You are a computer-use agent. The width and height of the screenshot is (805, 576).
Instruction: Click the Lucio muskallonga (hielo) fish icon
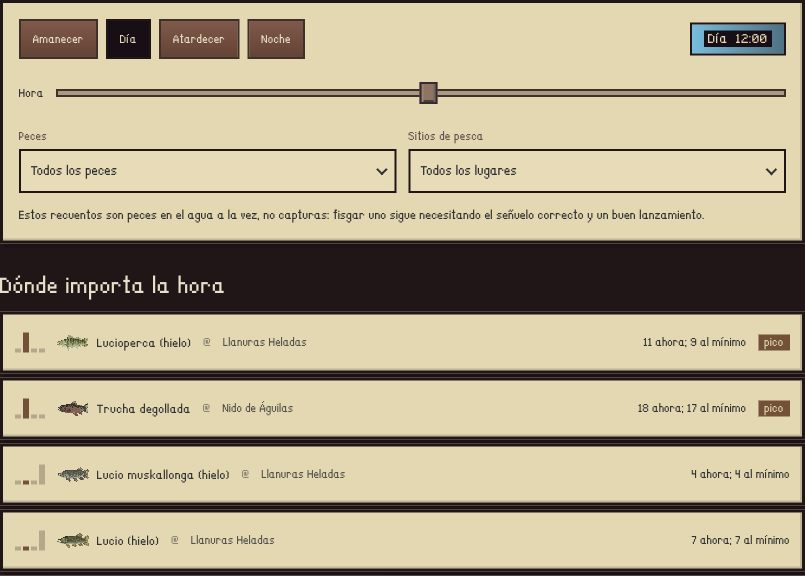pyautogui.click(x=73, y=474)
